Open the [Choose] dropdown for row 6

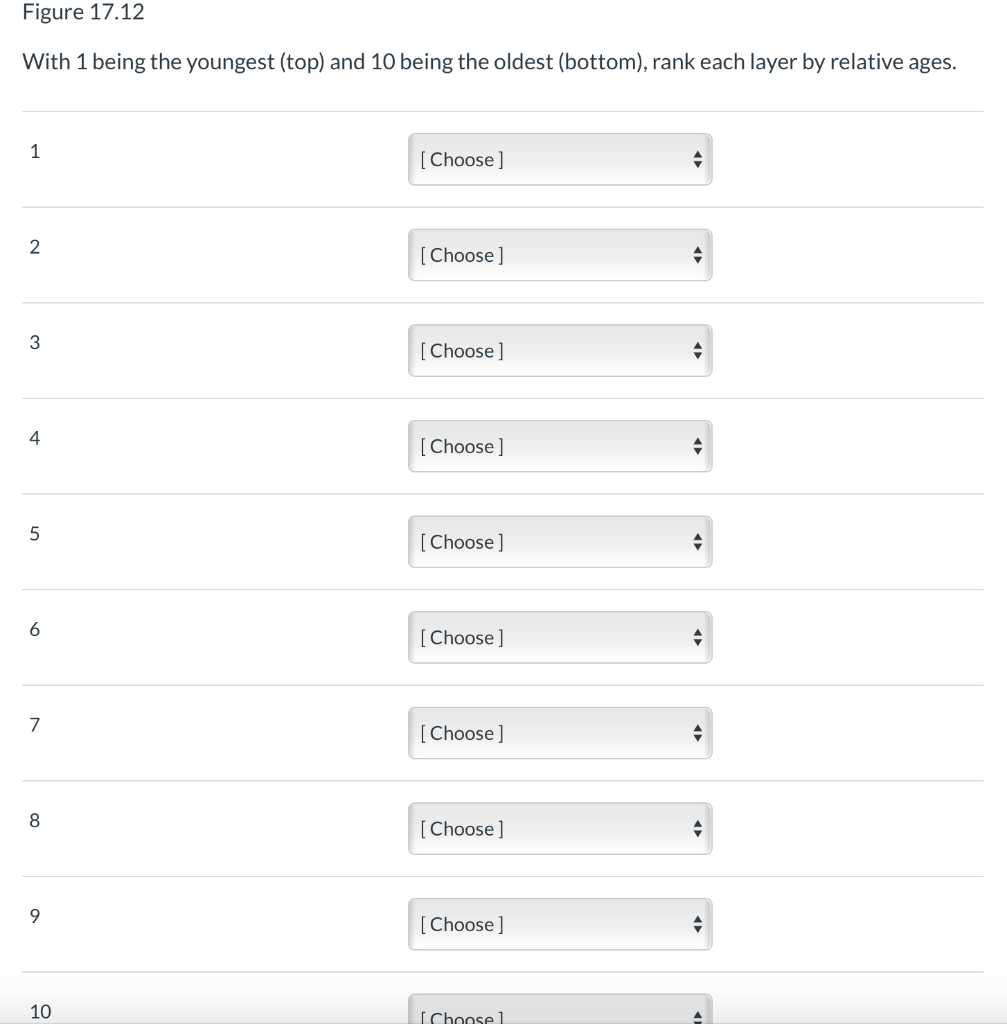tap(545, 637)
